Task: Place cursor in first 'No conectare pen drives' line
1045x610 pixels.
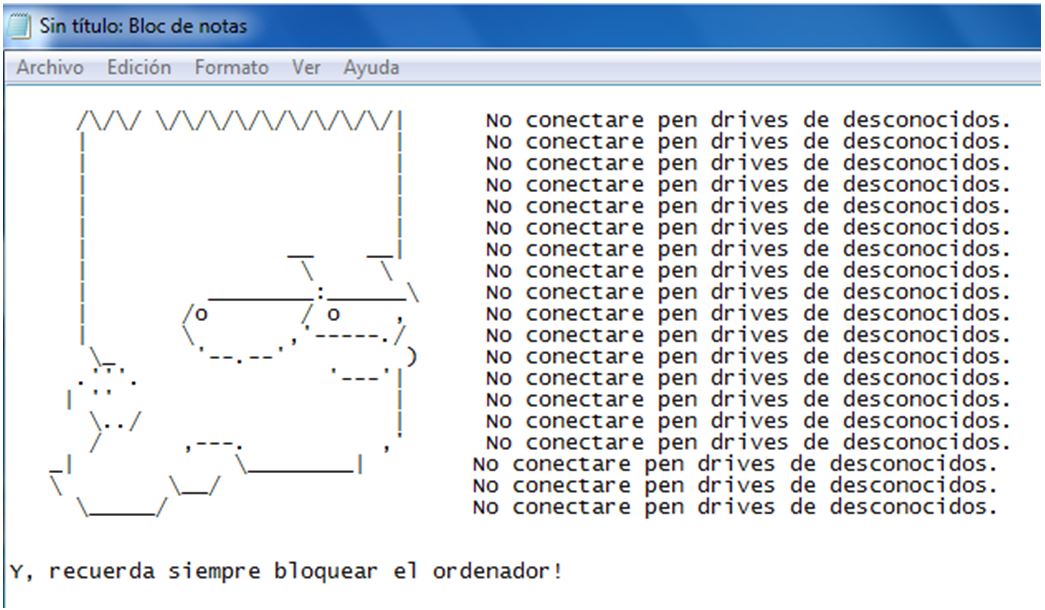Action: (748, 121)
